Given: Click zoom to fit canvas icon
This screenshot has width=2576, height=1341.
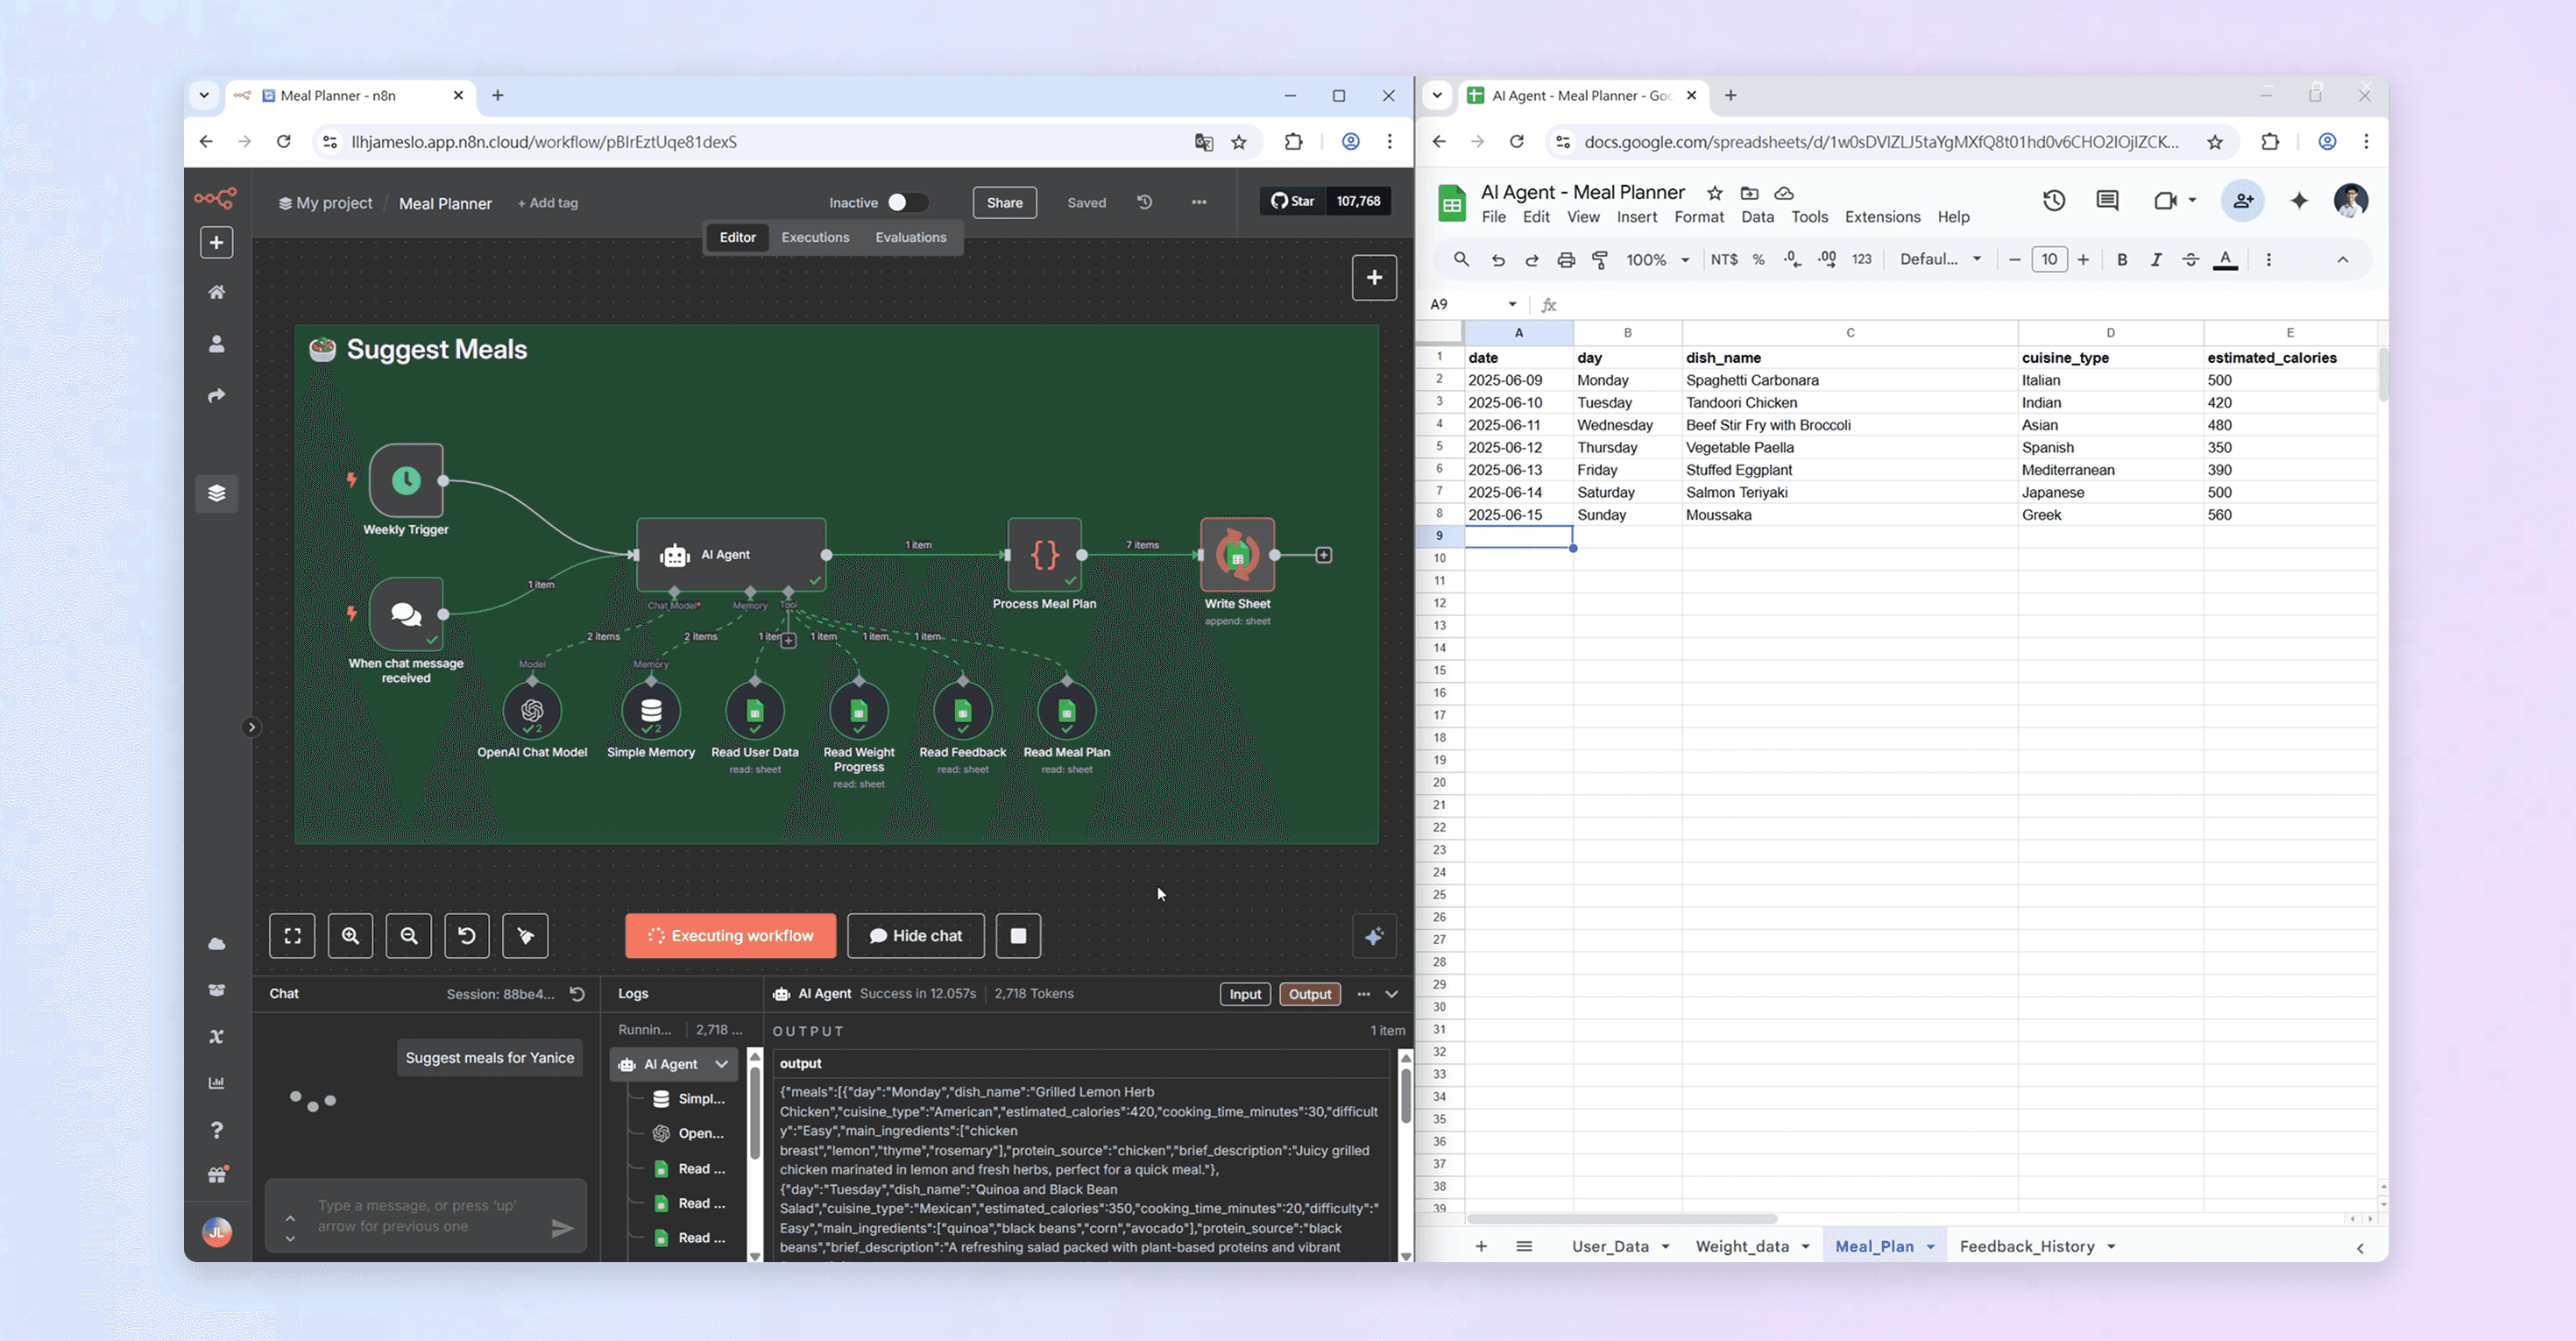Looking at the screenshot, I should point(292,936).
